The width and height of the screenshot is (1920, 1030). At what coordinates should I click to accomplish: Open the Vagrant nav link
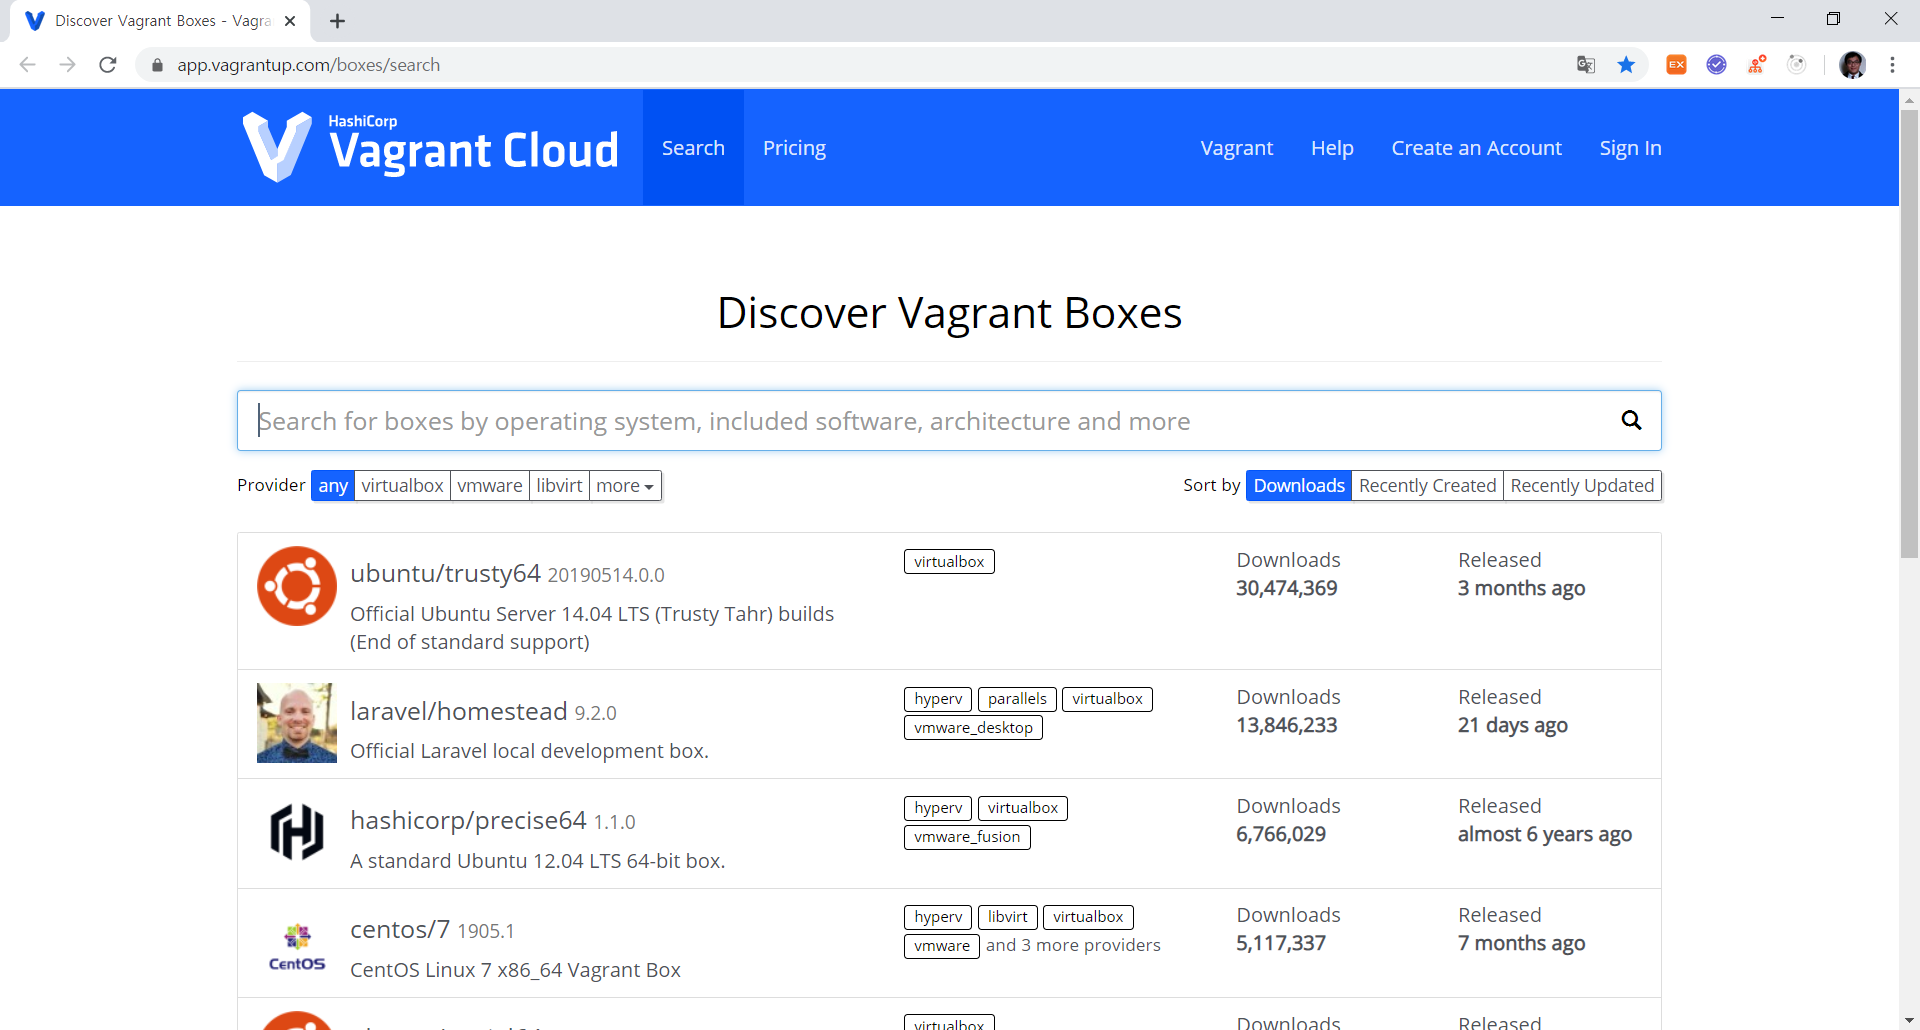click(x=1237, y=148)
